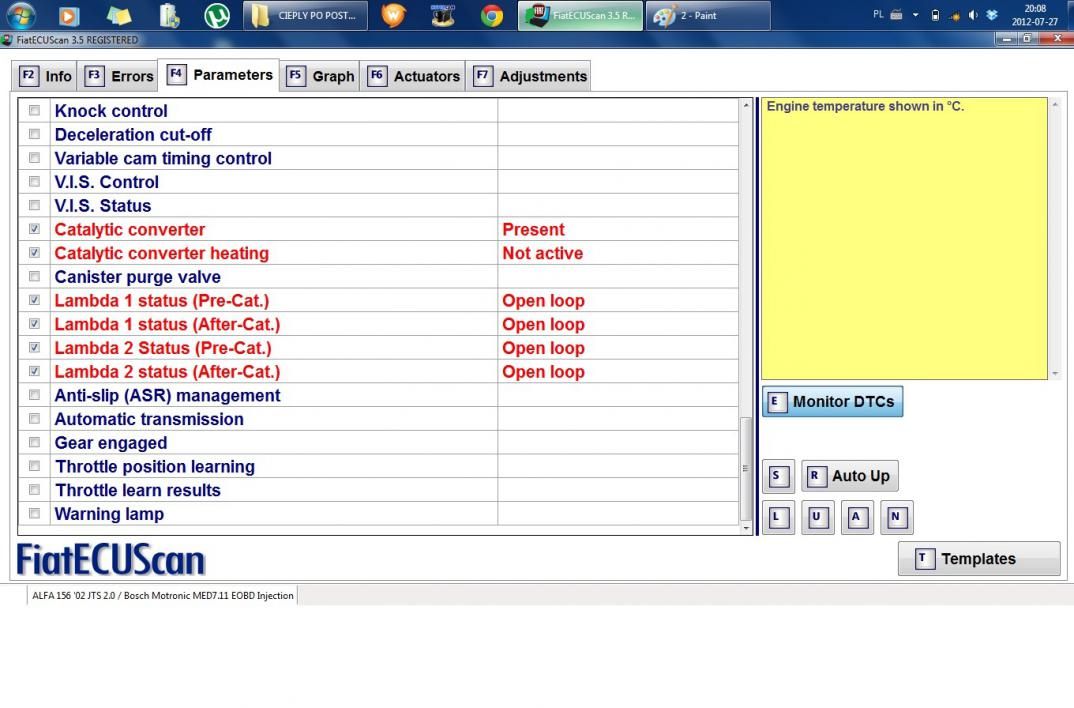The image size is (1074, 708).
Task: Click the Throttle position learning label
Action: 155,467
